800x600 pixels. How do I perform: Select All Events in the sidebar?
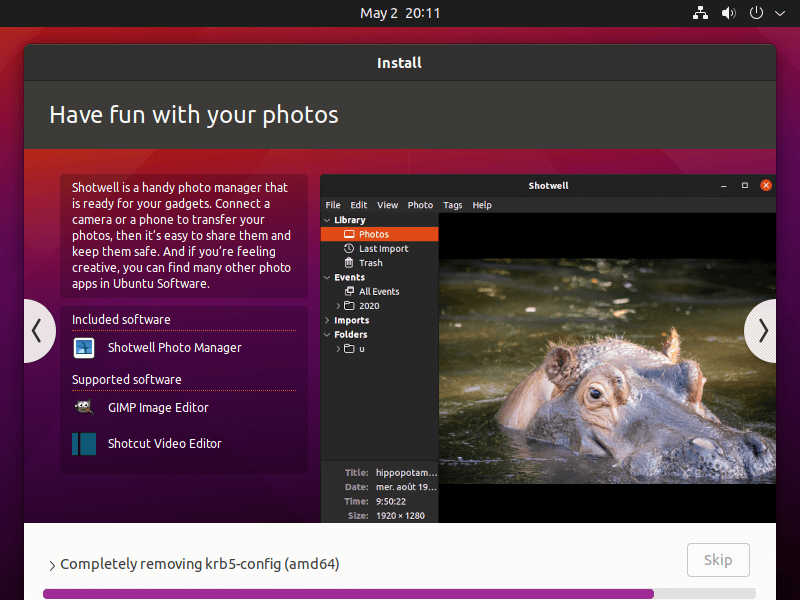pos(380,291)
